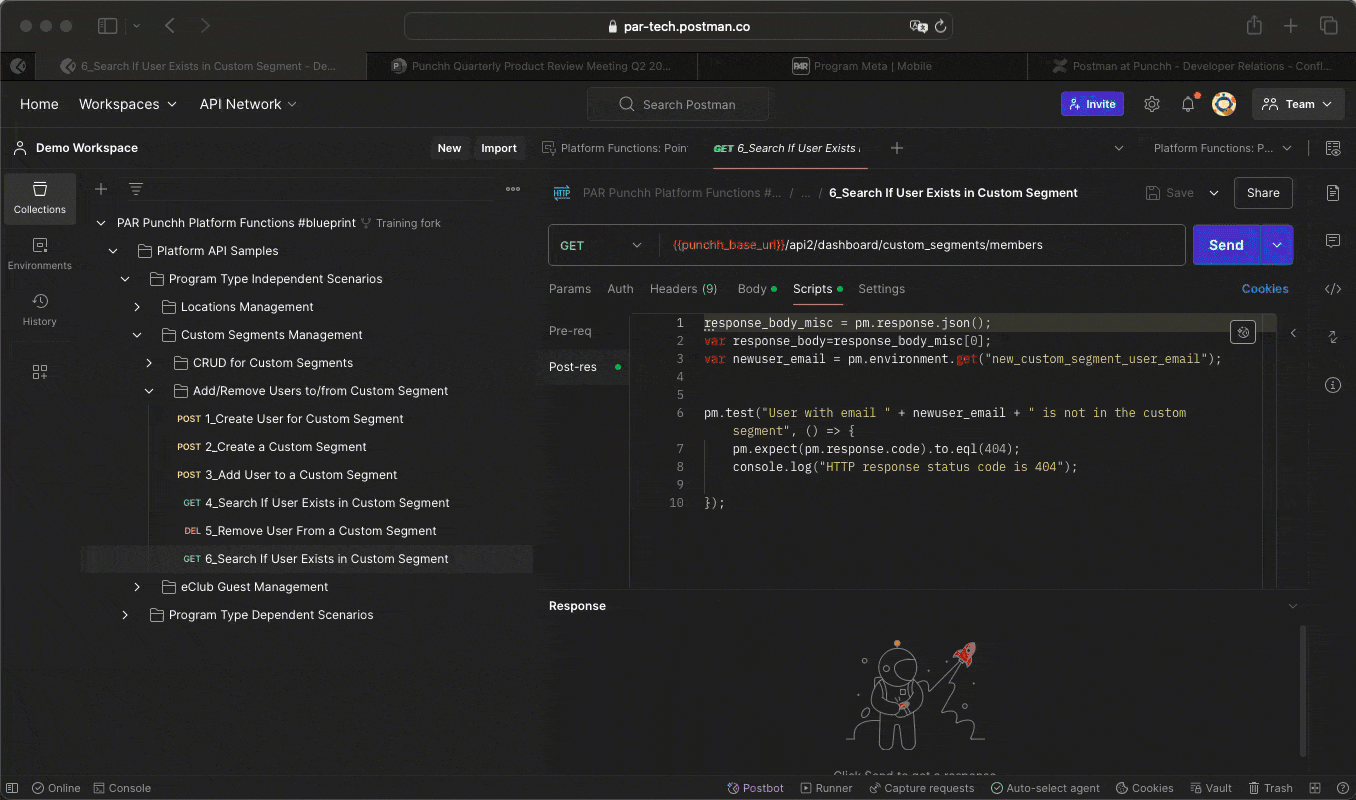
Task: Select the Pre-req script tab
Action: point(570,331)
